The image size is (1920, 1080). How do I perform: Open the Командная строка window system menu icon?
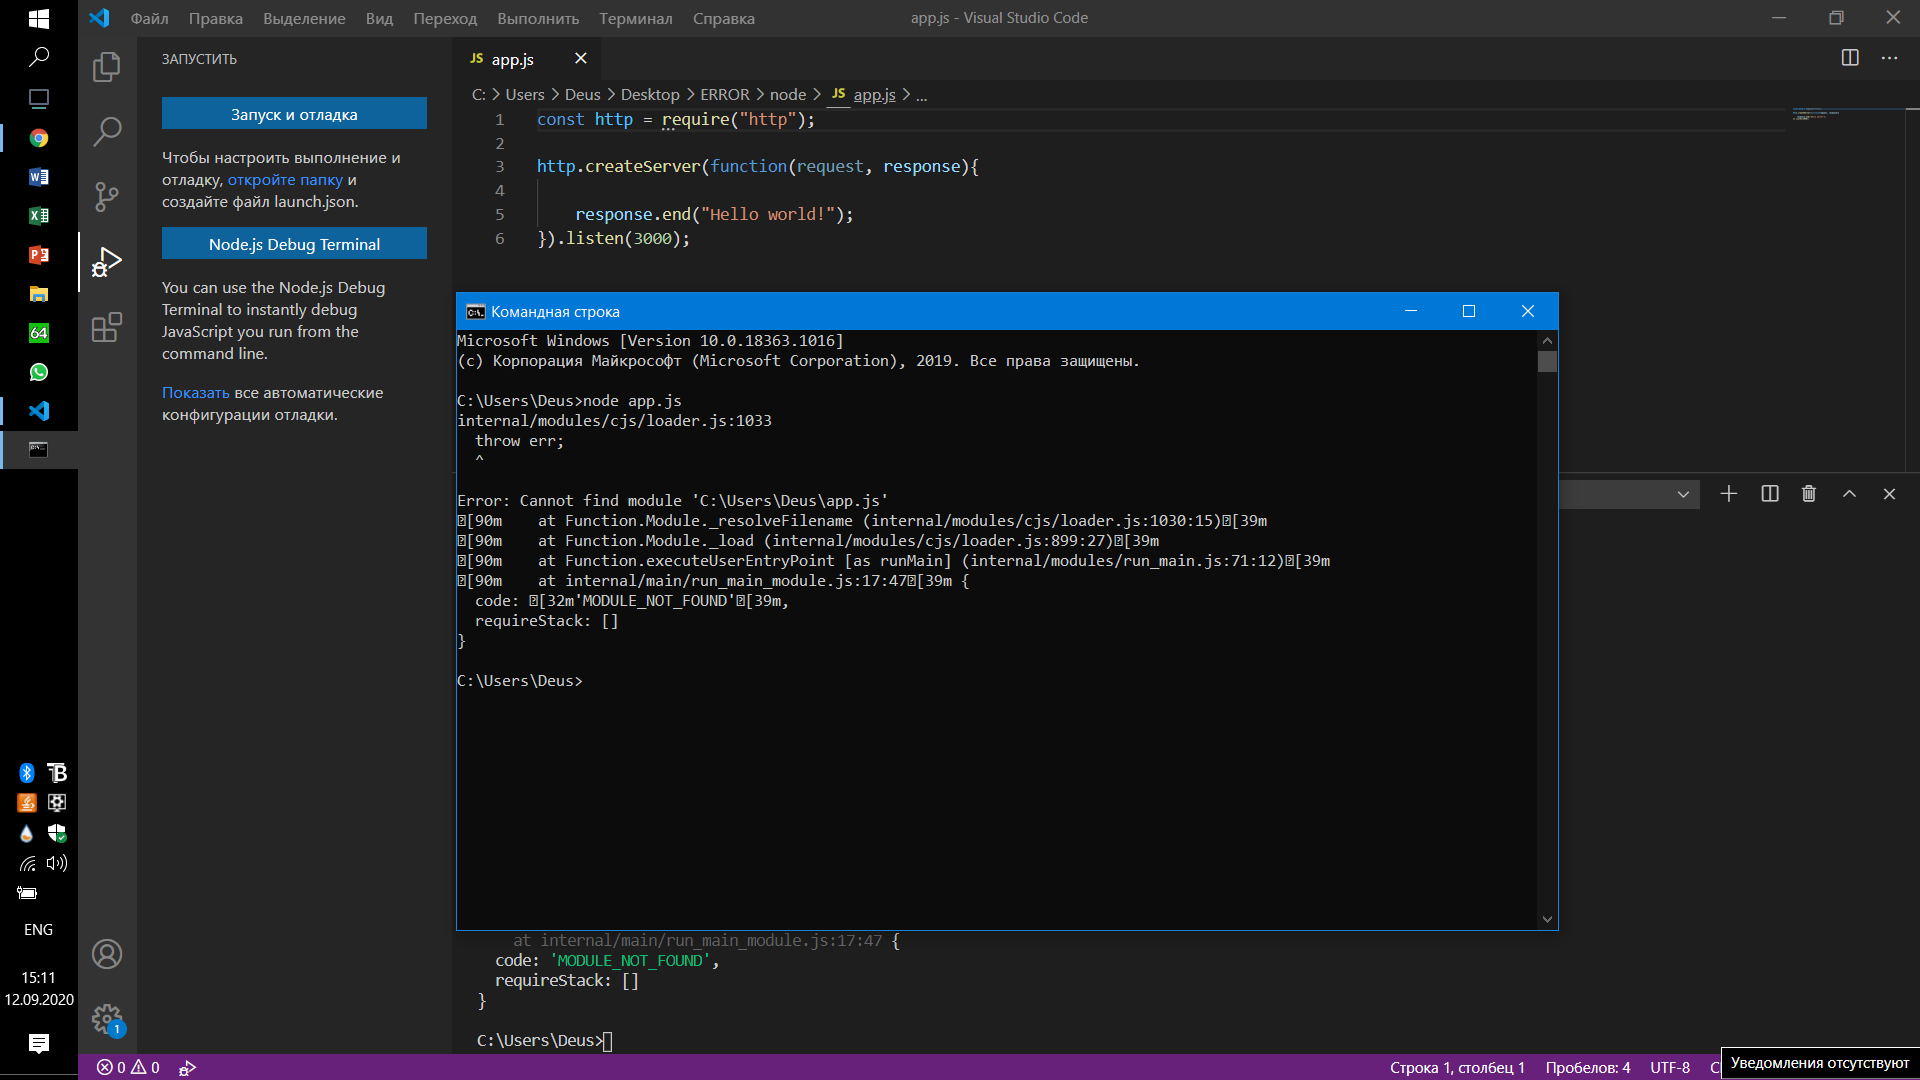(x=475, y=312)
